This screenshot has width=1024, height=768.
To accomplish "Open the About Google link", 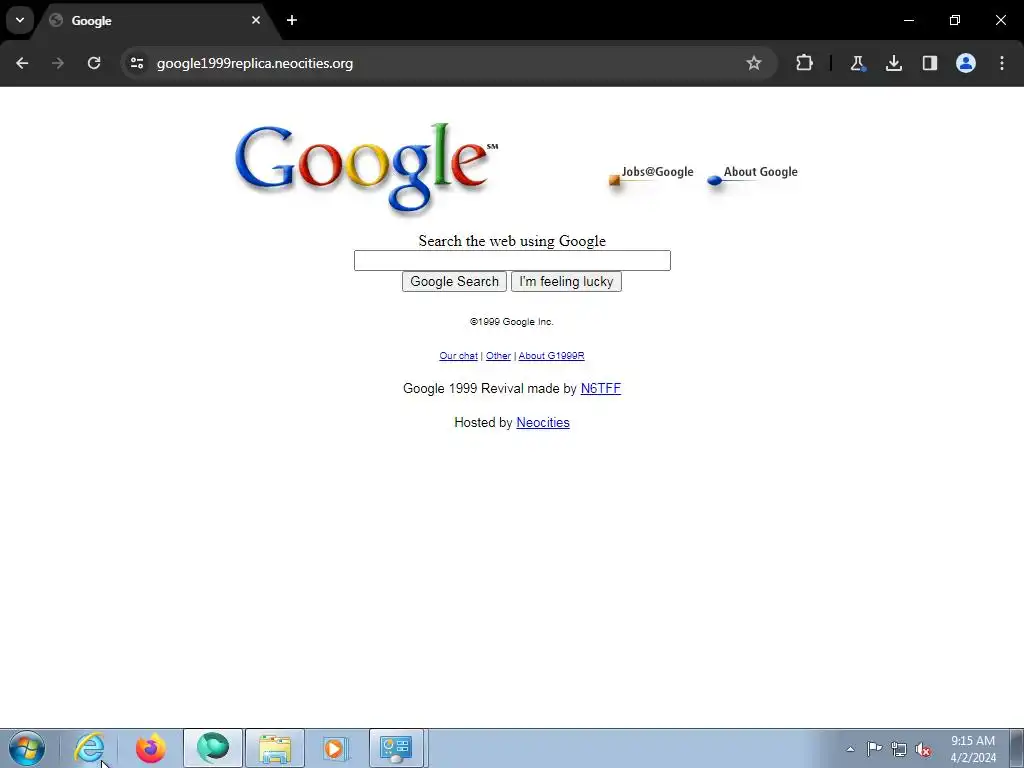I will (x=752, y=174).
